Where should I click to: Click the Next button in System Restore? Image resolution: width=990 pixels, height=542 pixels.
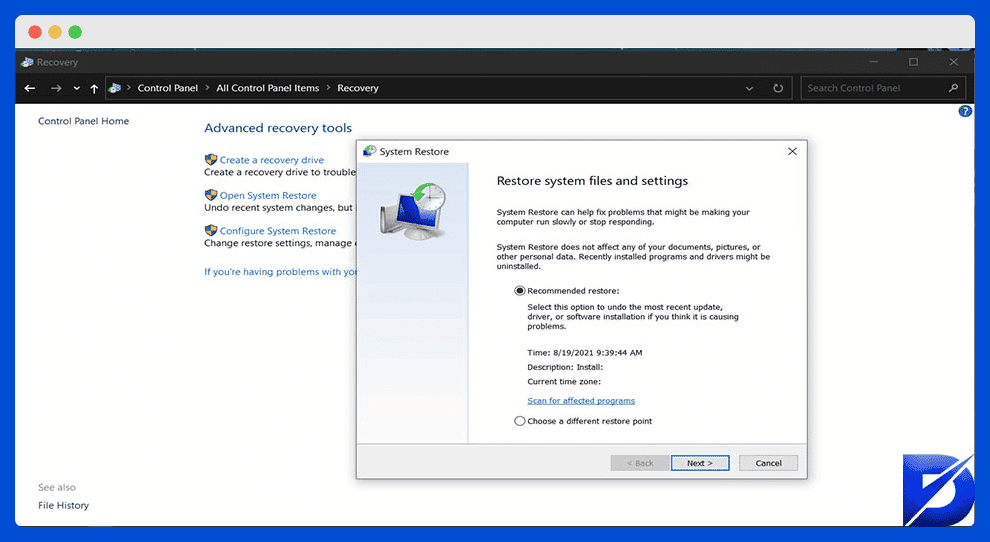tap(700, 463)
